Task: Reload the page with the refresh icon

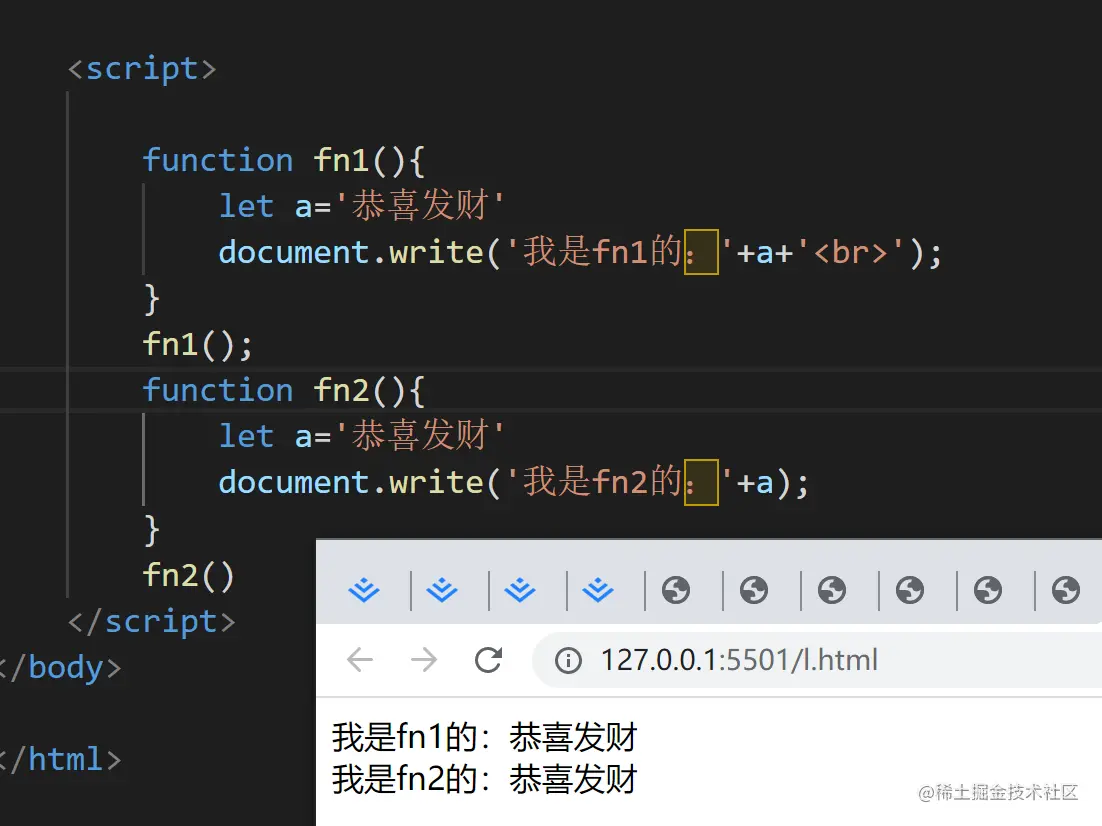Action: [488, 660]
